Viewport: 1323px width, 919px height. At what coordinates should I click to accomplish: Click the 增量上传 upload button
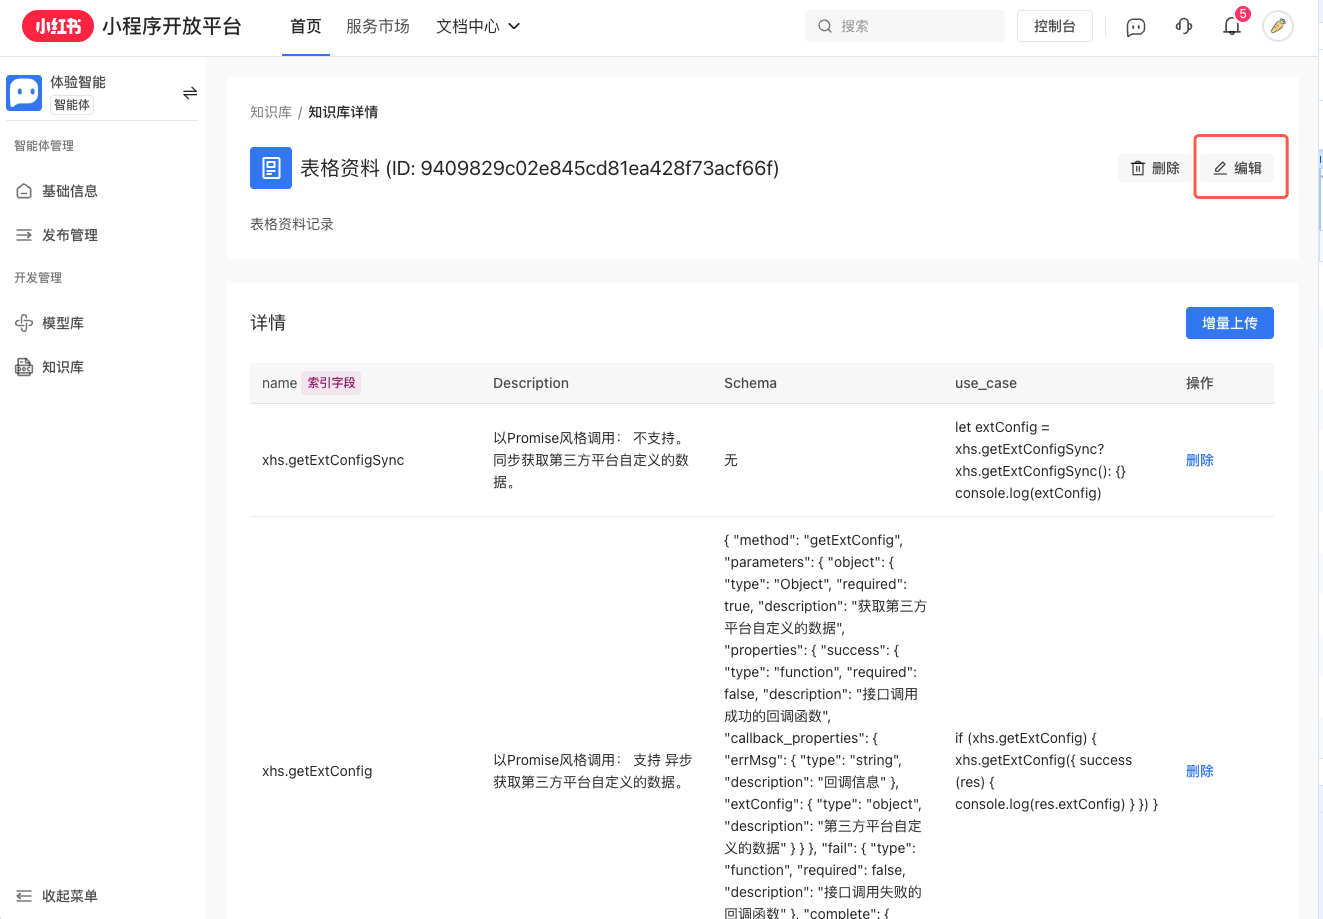point(1230,322)
